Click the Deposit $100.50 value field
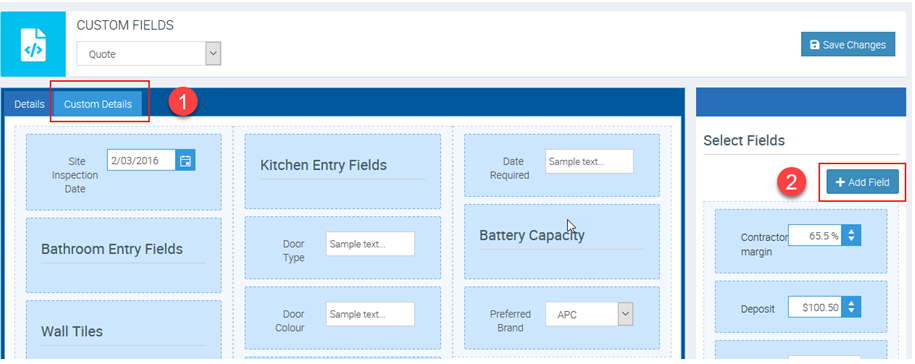The image size is (915, 364). [815, 307]
